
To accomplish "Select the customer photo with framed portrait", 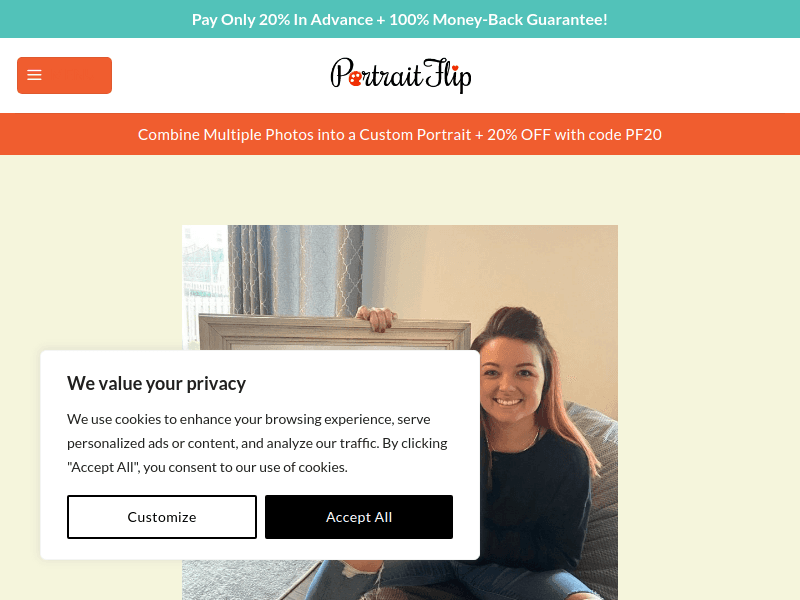I will tap(400, 412).
